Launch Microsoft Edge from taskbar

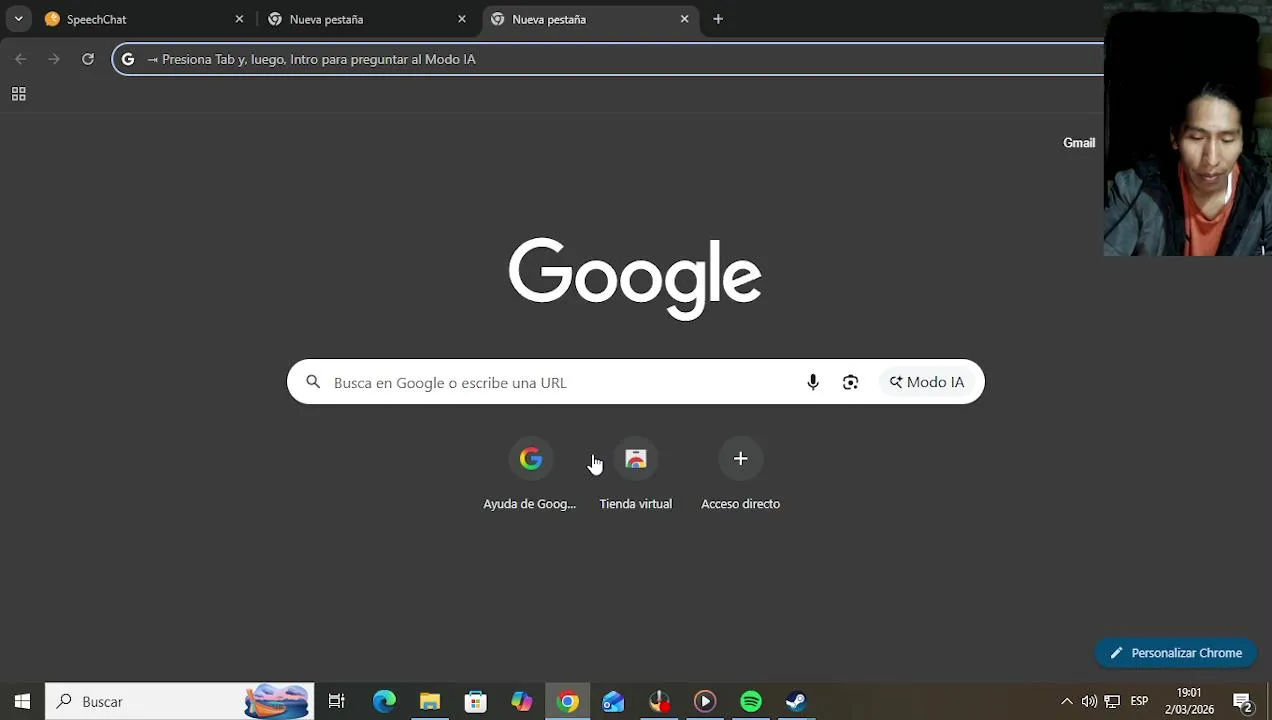point(384,702)
